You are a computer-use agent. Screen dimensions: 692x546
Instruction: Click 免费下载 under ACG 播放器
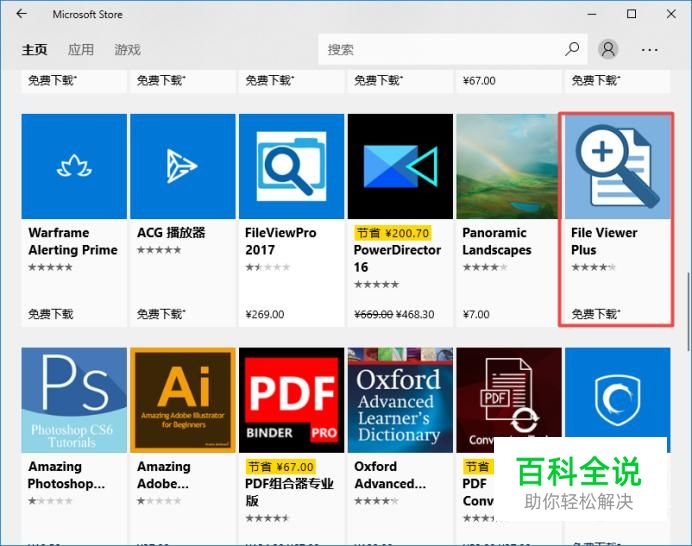coord(161,314)
